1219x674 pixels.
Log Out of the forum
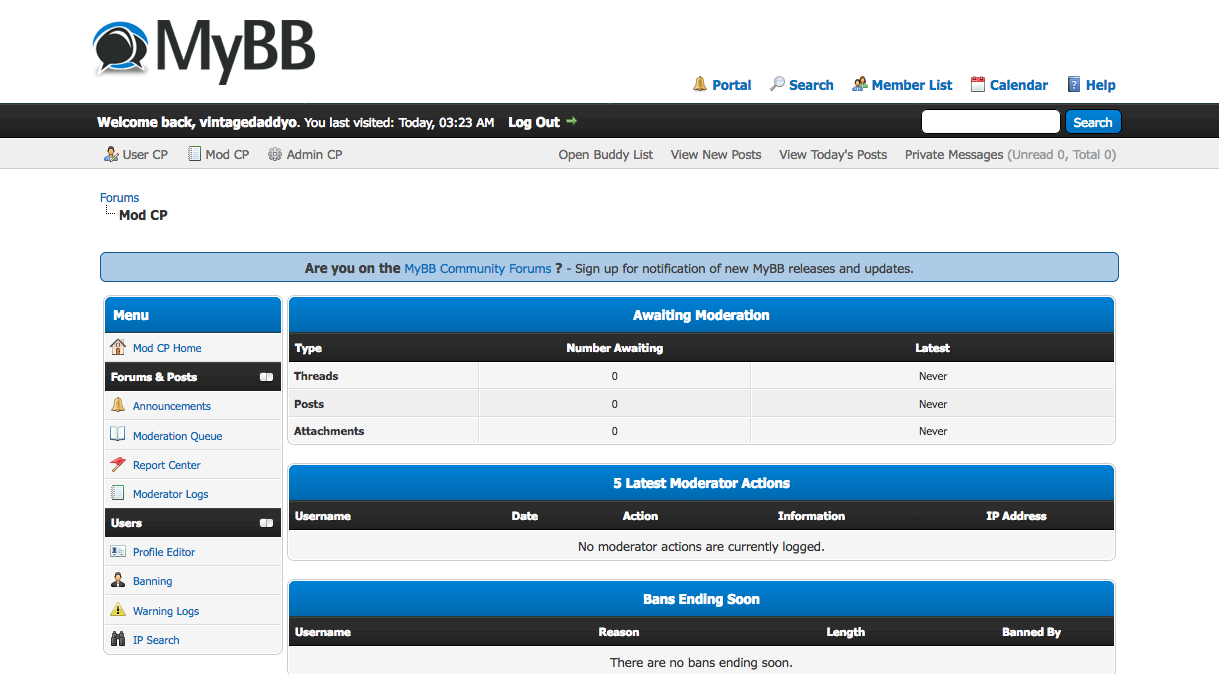pyautogui.click(x=534, y=122)
